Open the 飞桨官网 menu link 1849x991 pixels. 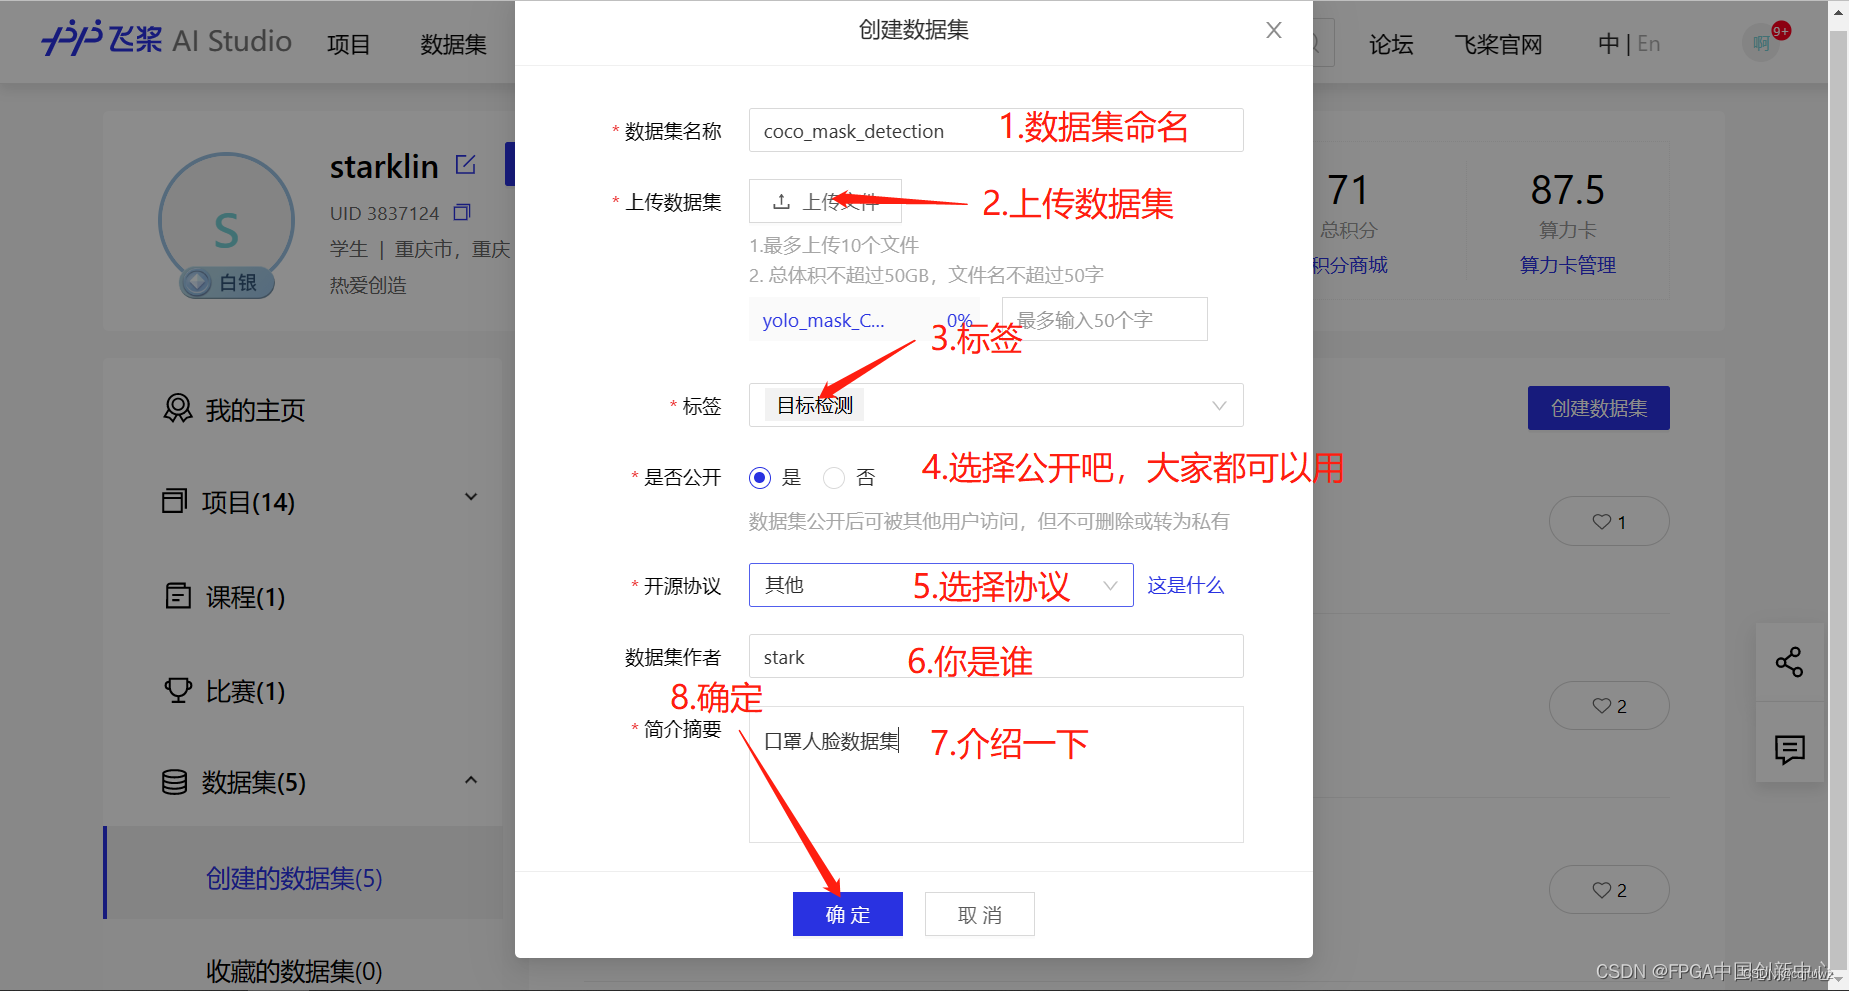pos(1498,44)
